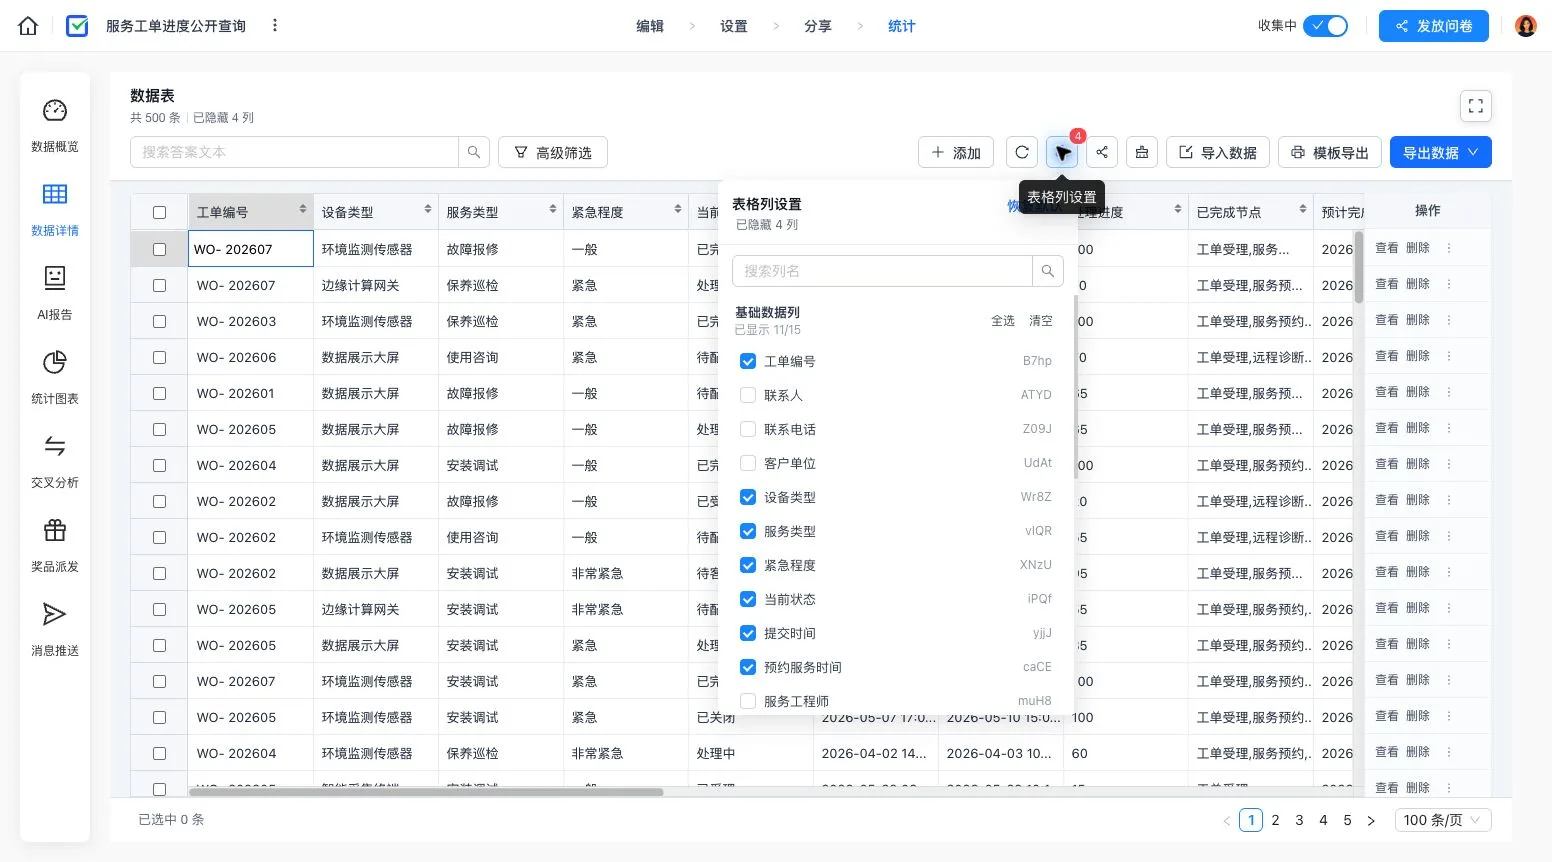
Task: Sort by 设备类型 column
Action: click(428, 209)
